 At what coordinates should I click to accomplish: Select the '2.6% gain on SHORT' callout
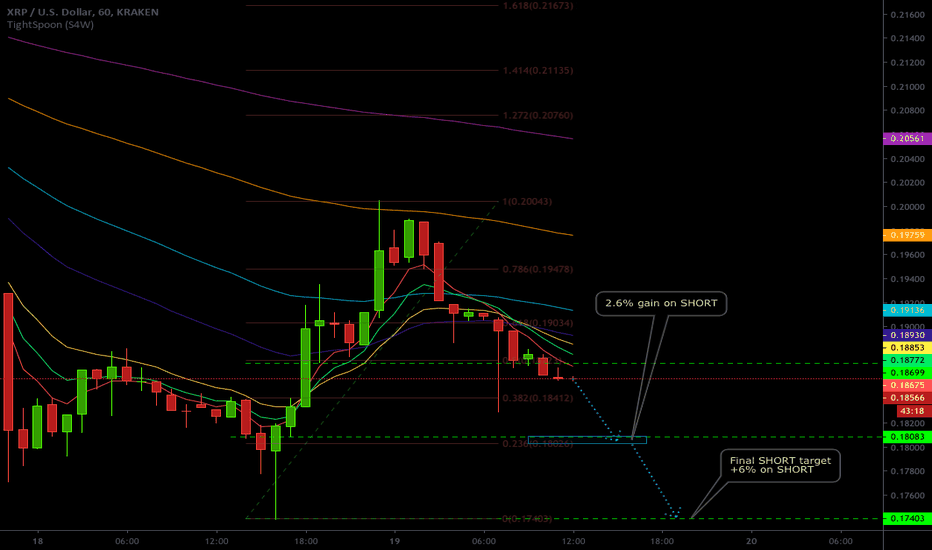(x=661, y=303)
